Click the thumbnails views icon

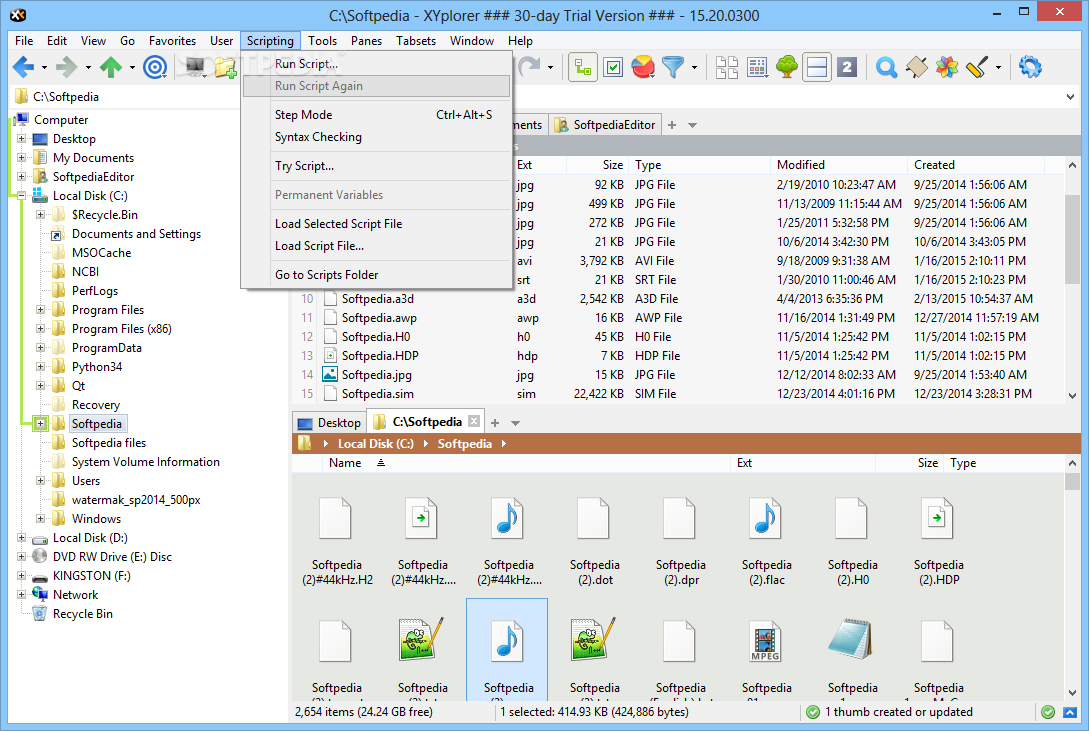(x=726, y=67)
